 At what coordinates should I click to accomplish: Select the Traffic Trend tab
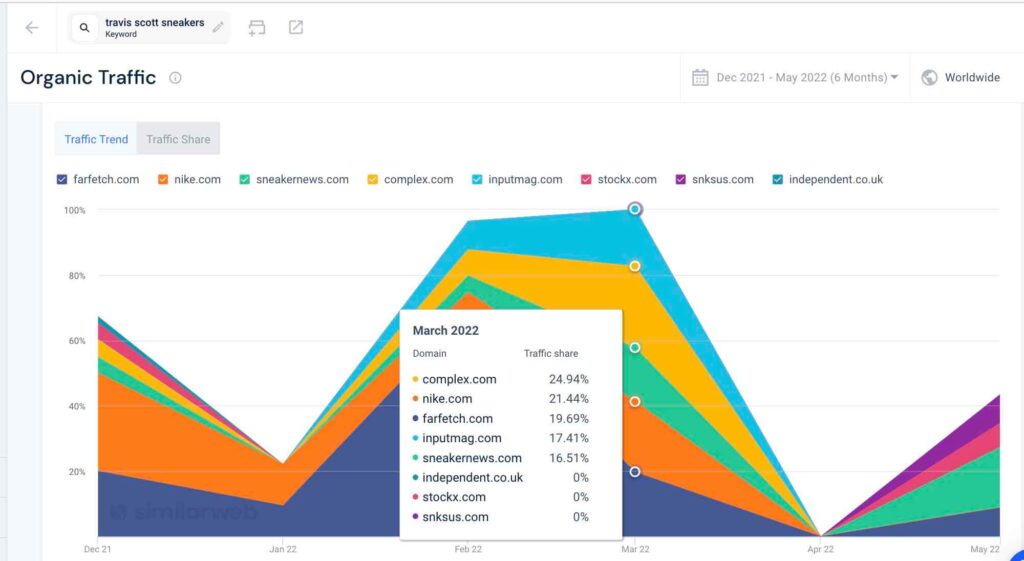(x=96, y=139)
